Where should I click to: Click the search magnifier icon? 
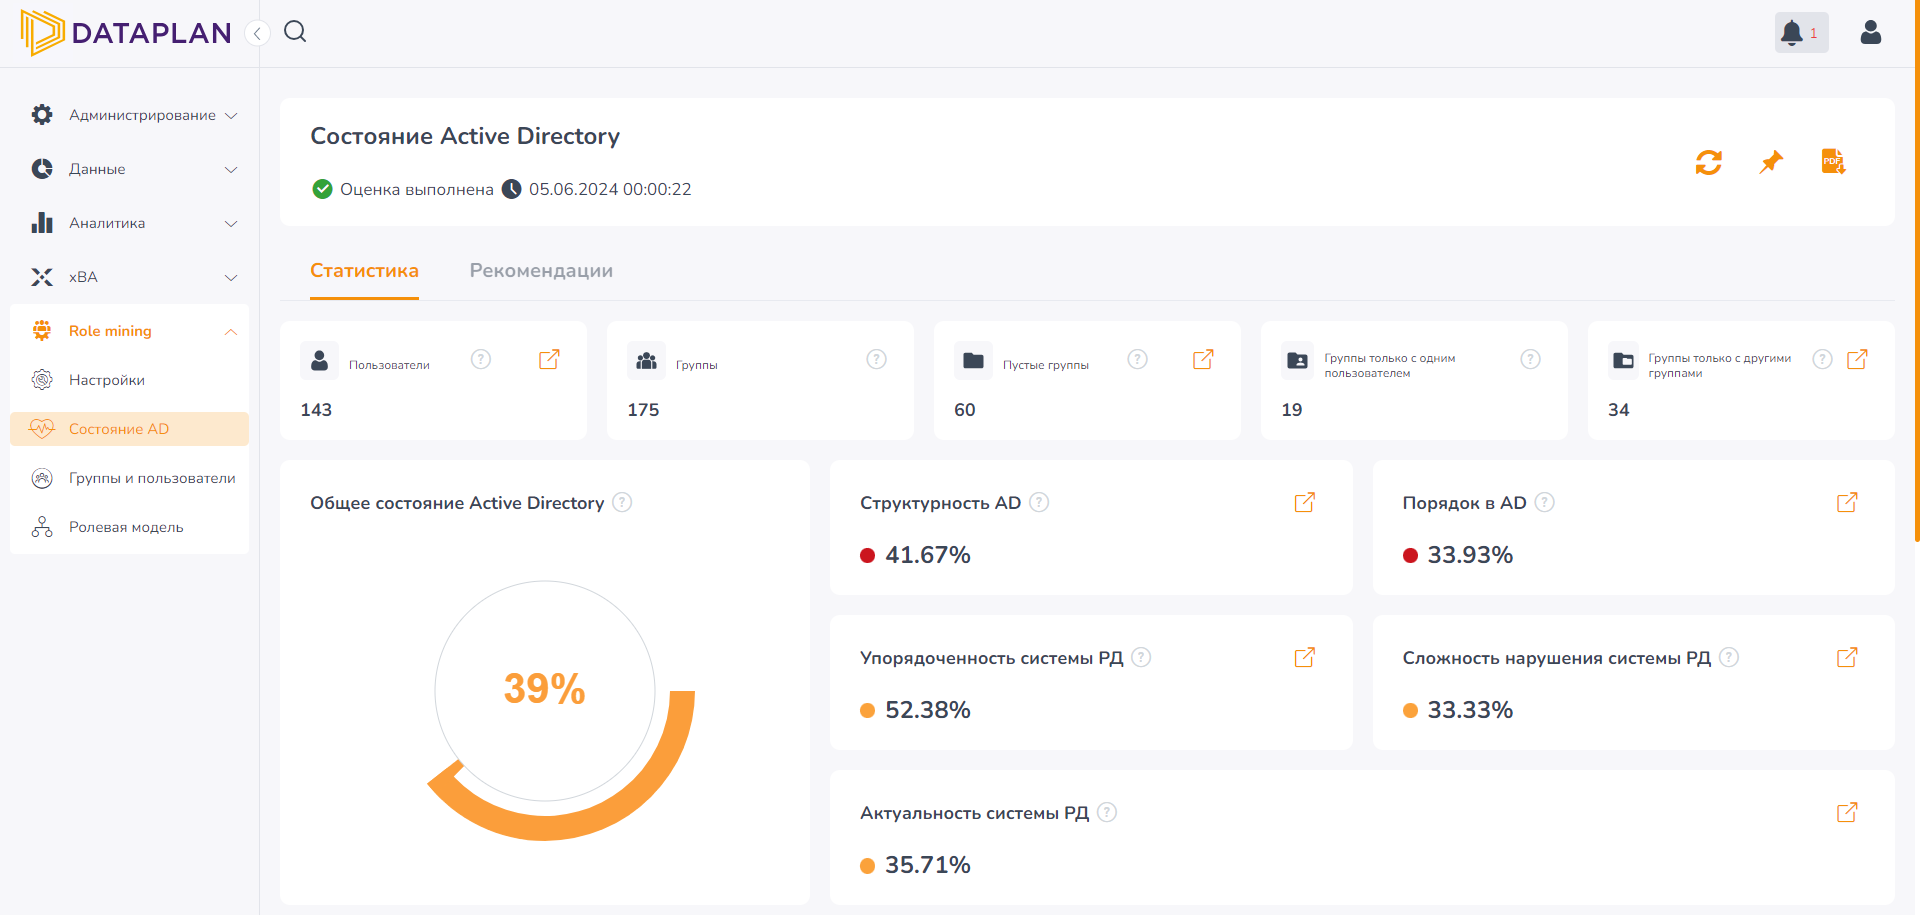(295, 32)
